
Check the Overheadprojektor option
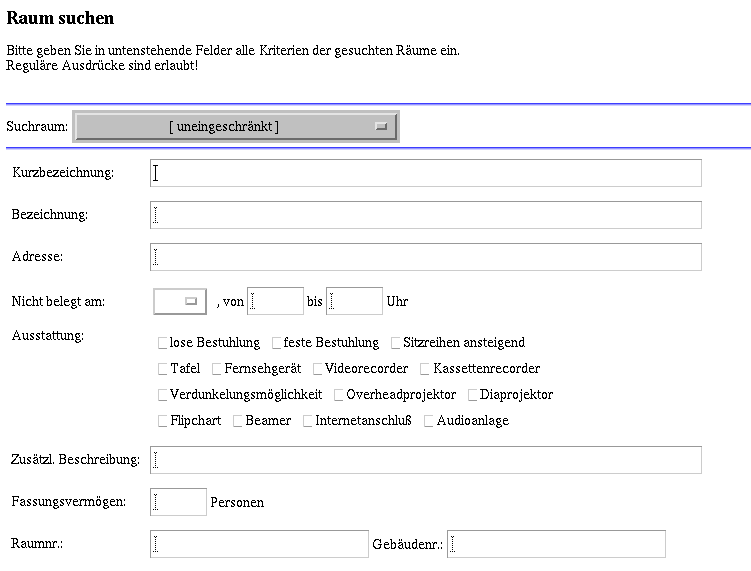pos(340,395)
